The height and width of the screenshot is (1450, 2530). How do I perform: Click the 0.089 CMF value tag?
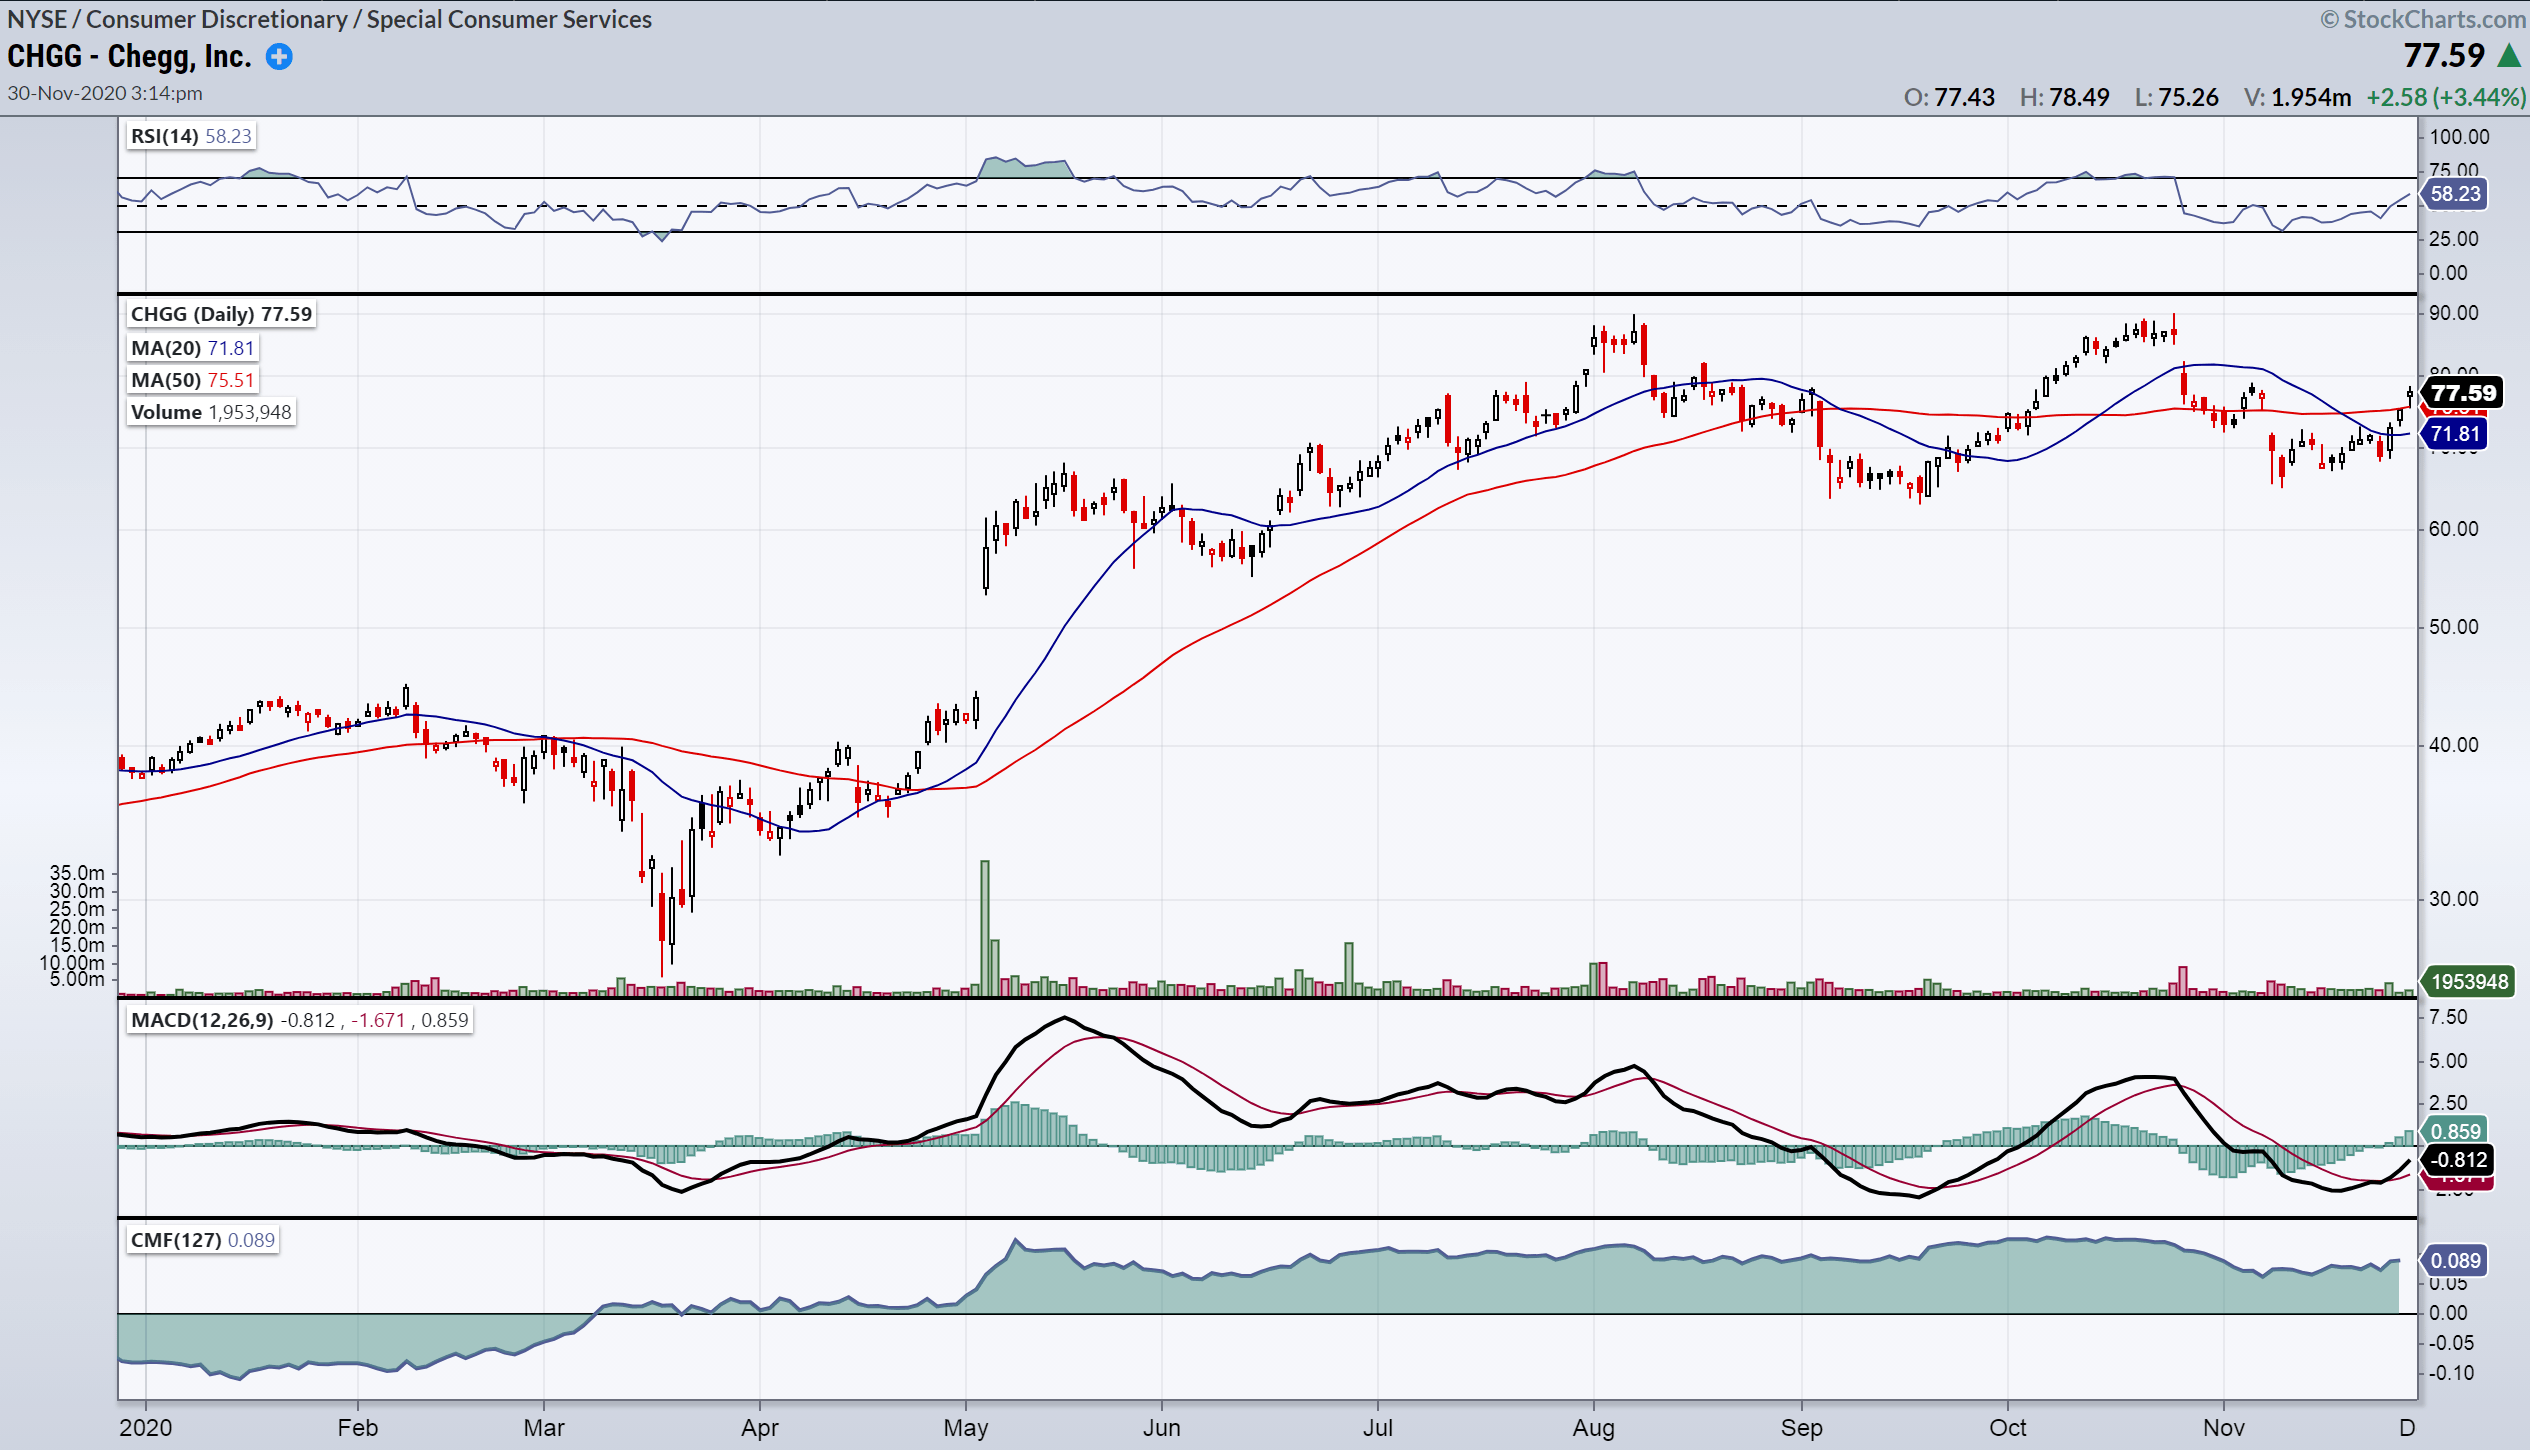2455,1261
